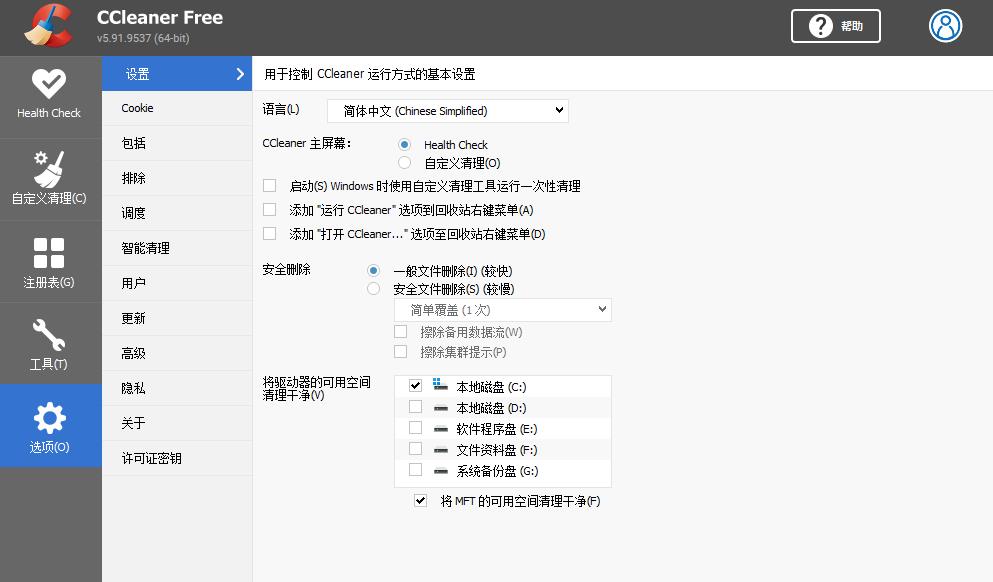993x582 pixels.
Task: Check the 本地磁盘 (D:) drive checkbox
Action: (416, 406)
